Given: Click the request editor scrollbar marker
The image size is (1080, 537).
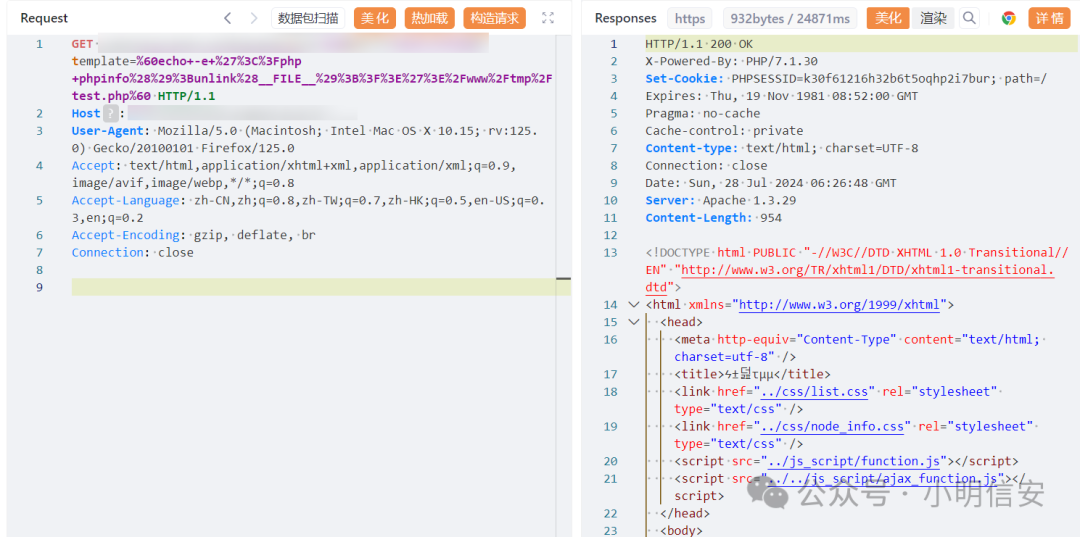Looking at the screenshot, I should (x=563, y=279).
